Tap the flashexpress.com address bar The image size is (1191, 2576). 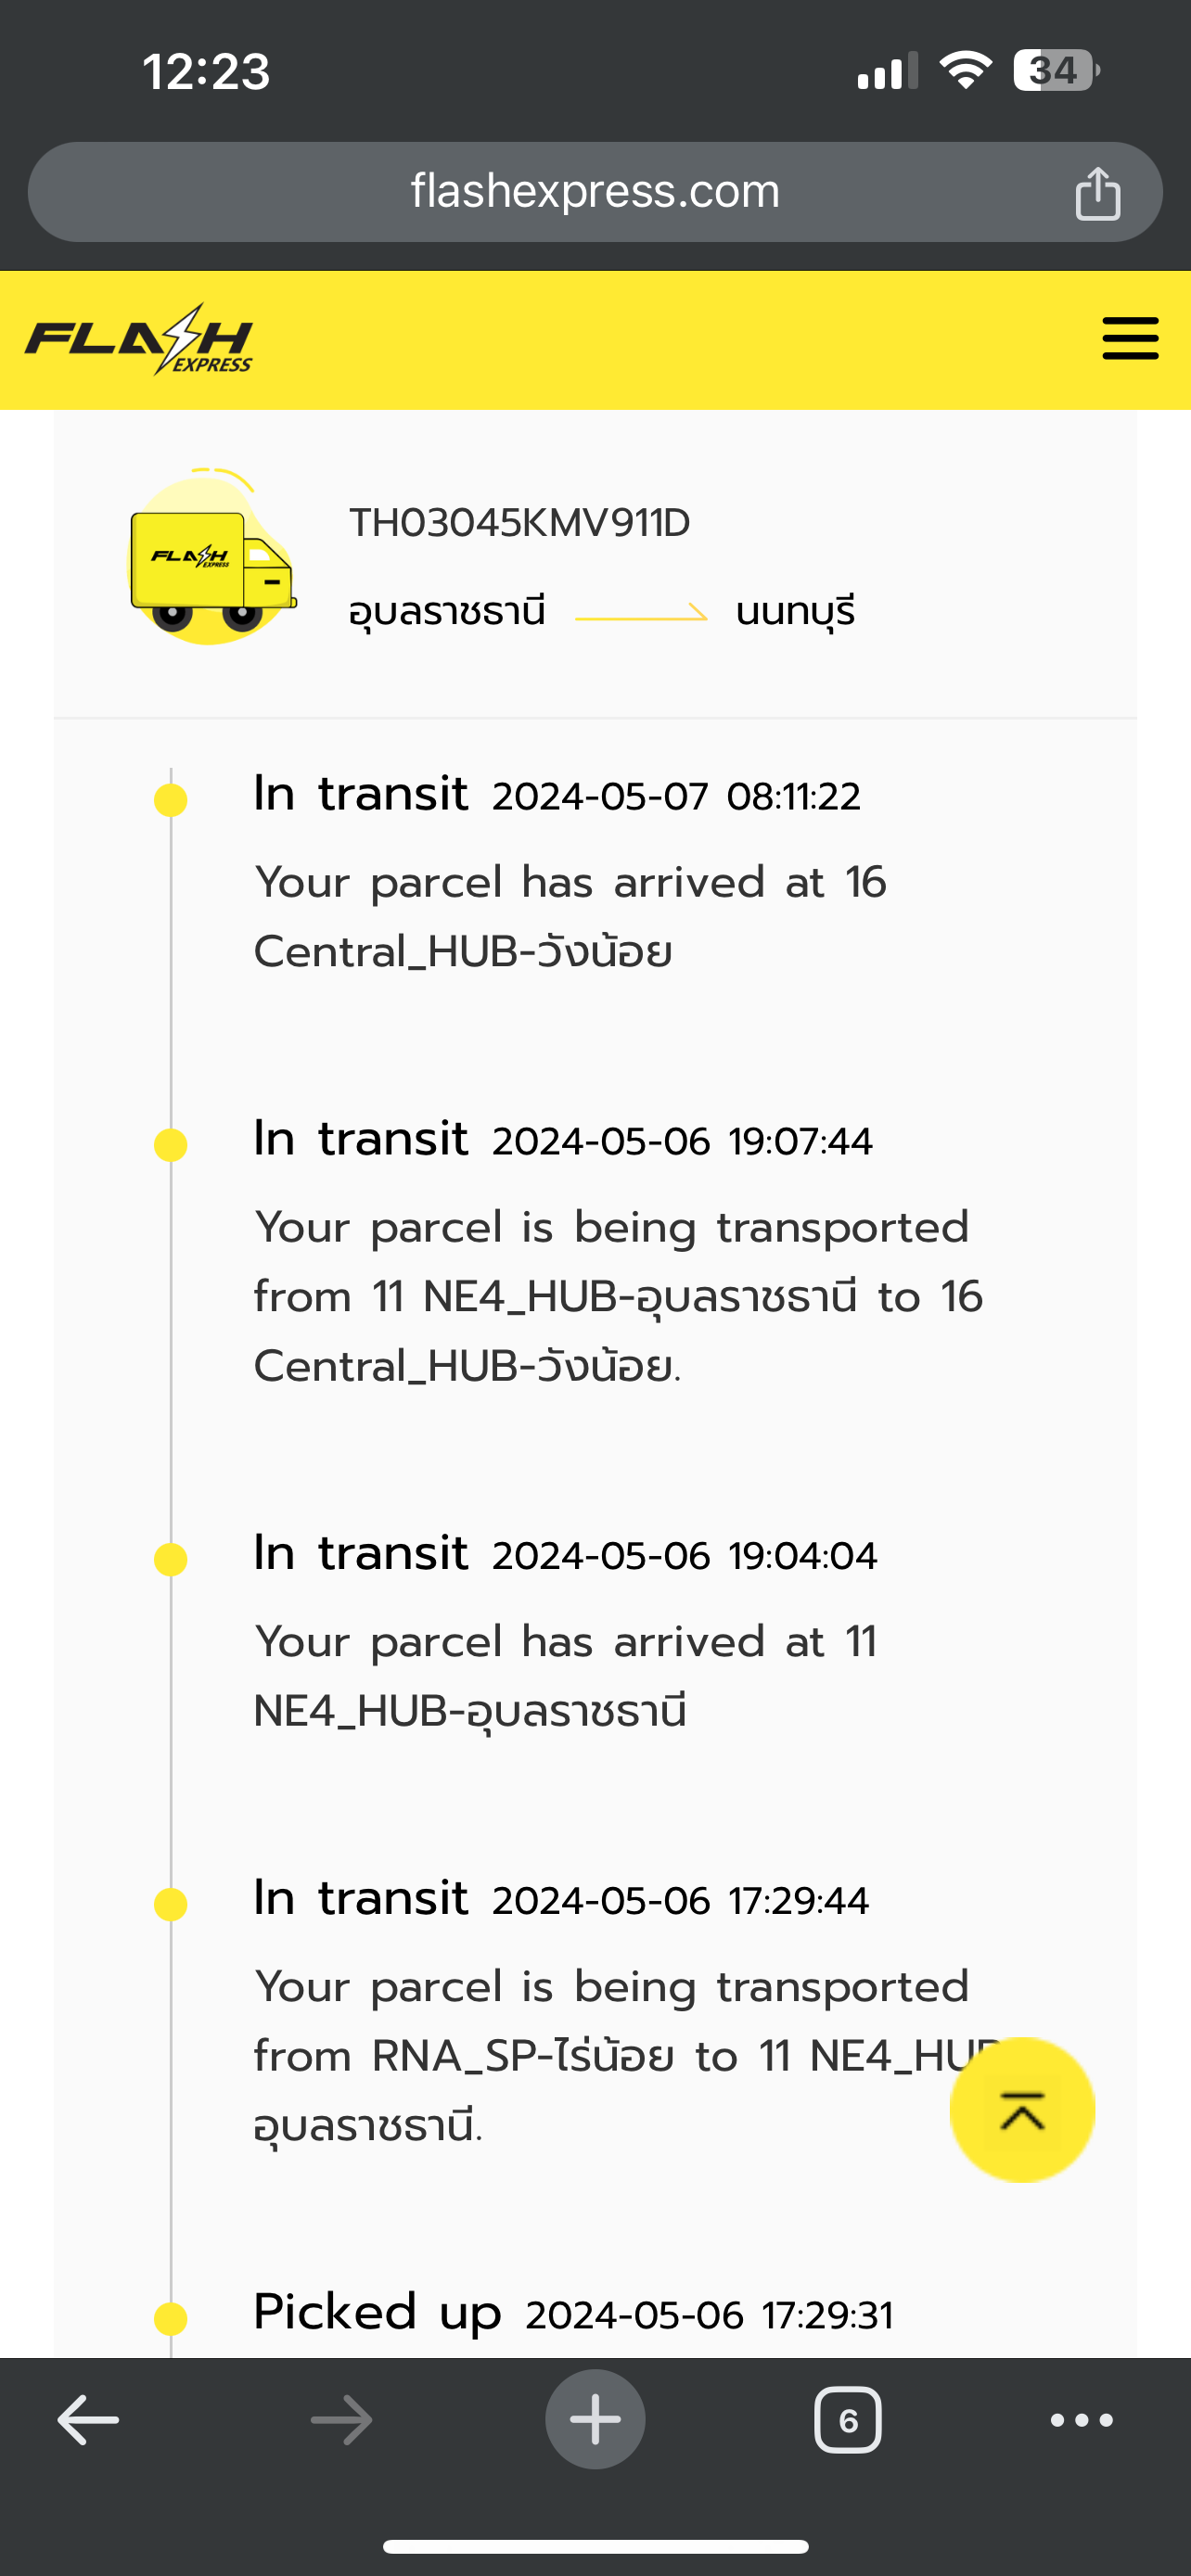595,191
